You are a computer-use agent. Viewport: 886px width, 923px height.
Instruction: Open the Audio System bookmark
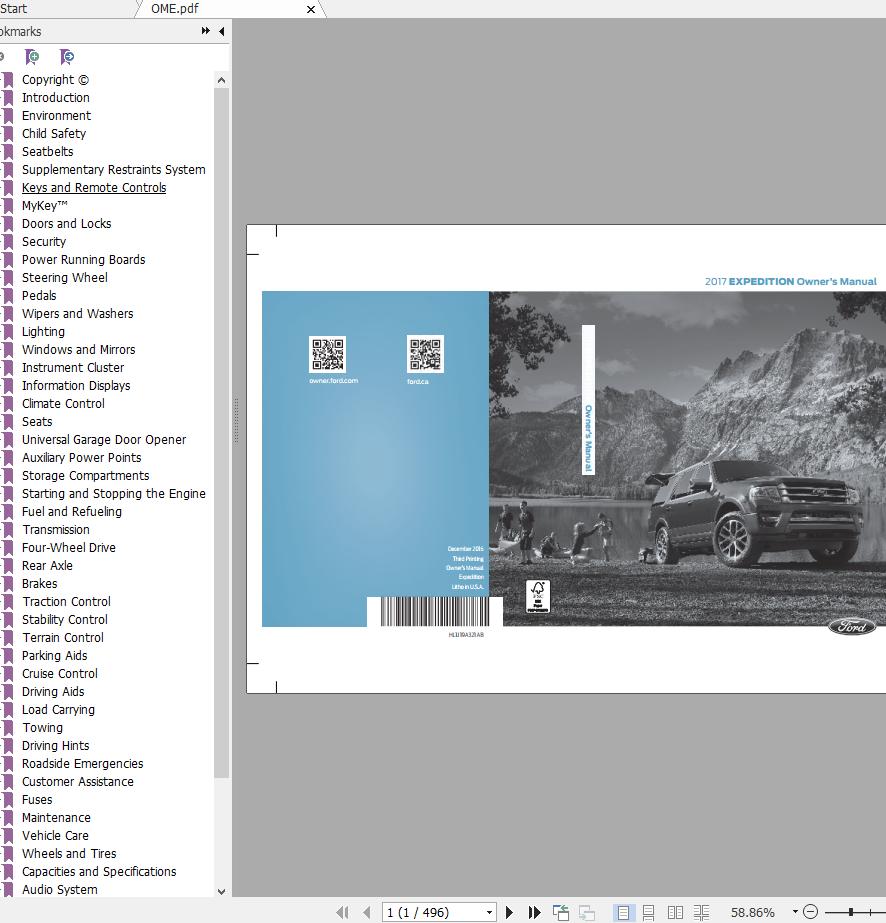pyautogui.click(x=60, y=890)
